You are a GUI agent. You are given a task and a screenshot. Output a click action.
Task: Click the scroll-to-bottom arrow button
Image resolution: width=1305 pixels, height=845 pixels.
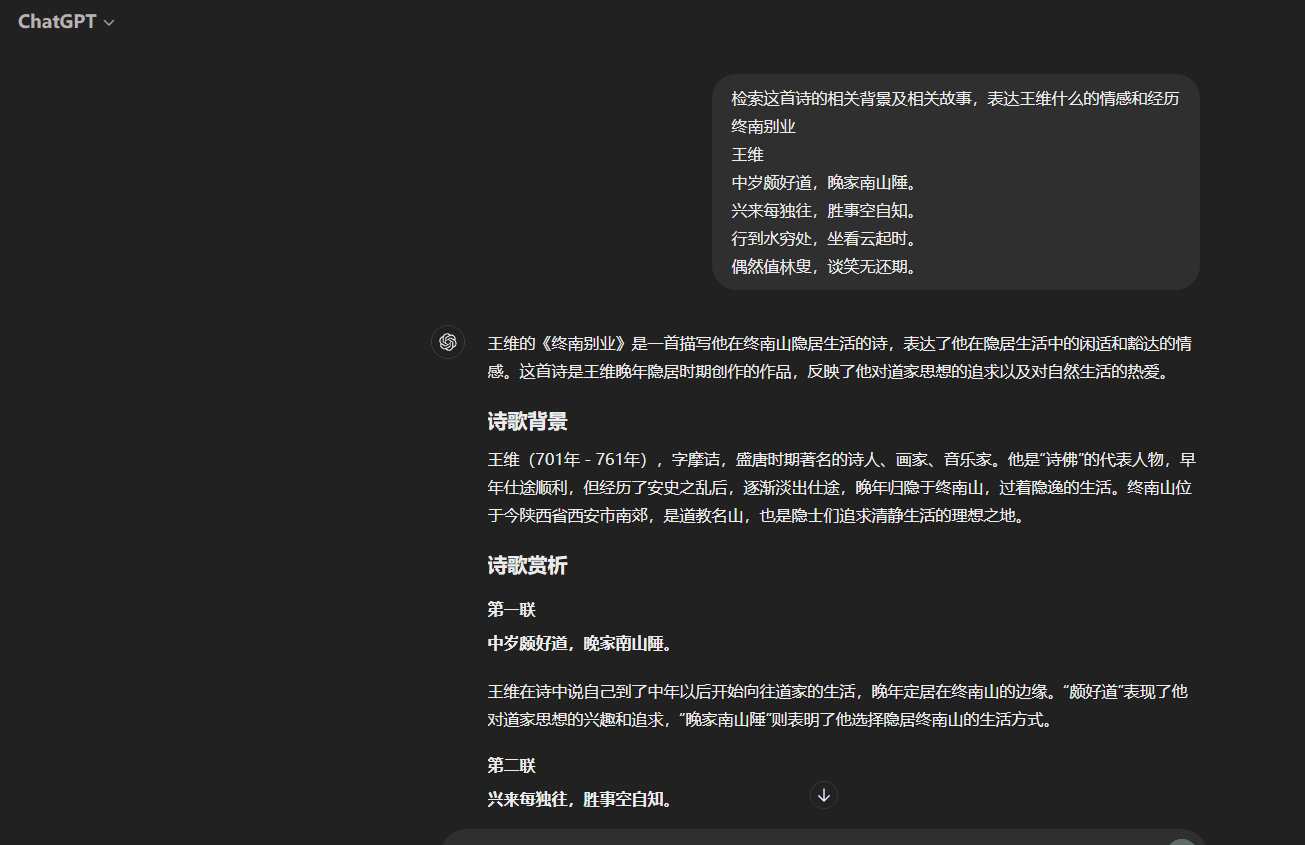(823, 794)
